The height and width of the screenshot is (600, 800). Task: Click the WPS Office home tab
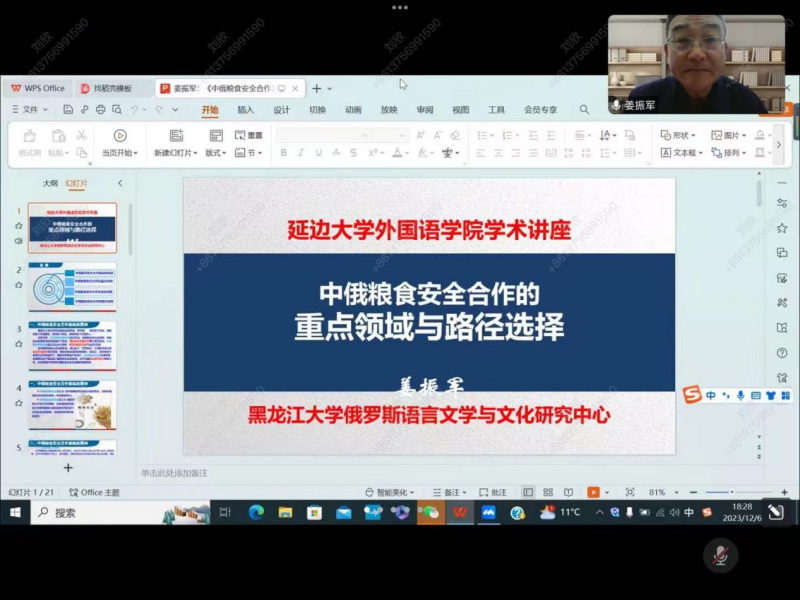click(x=38, y=88)
